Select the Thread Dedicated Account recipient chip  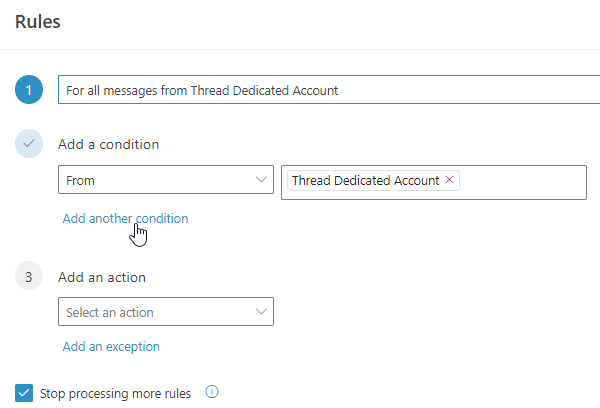click(365, 180)
